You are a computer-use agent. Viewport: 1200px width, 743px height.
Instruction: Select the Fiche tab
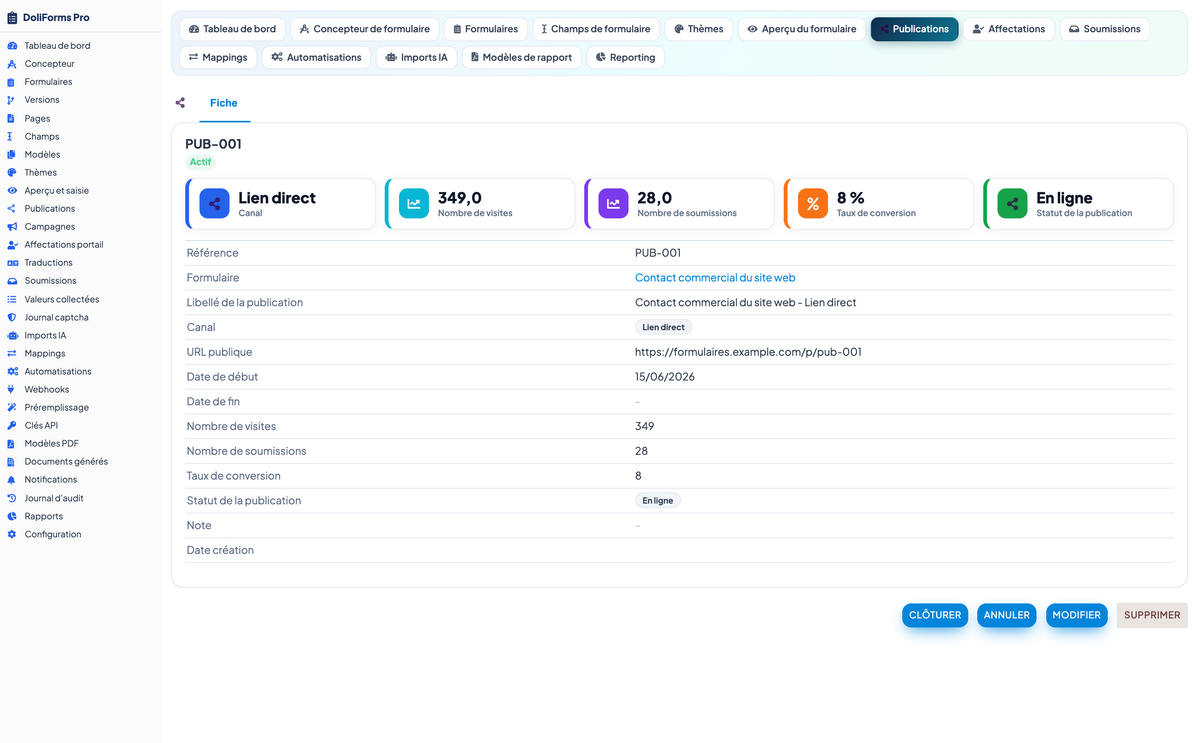pos(224,103)
